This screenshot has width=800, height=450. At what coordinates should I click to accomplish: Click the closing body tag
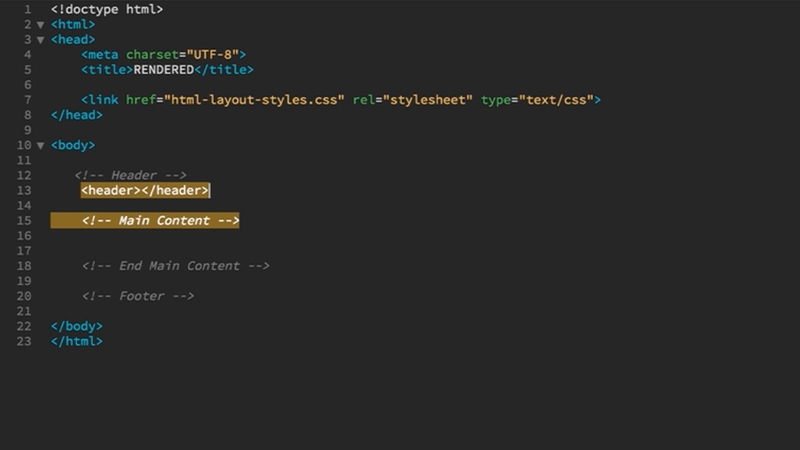pos(77,326)
